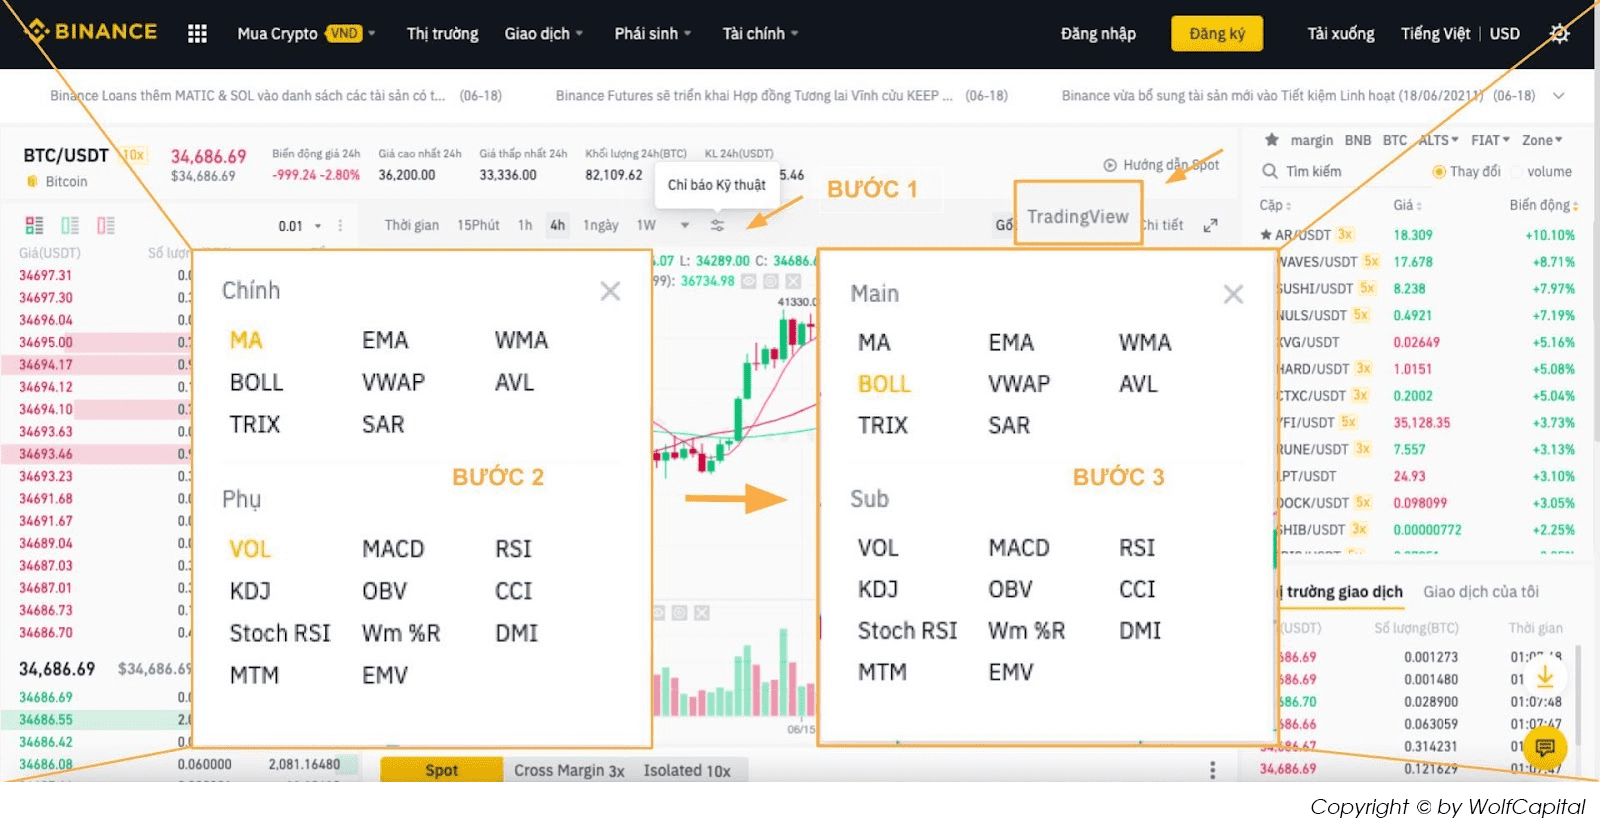Expand chart to fullscreen
This screenshot has height=827, width=1600.
pos(1210,225)
